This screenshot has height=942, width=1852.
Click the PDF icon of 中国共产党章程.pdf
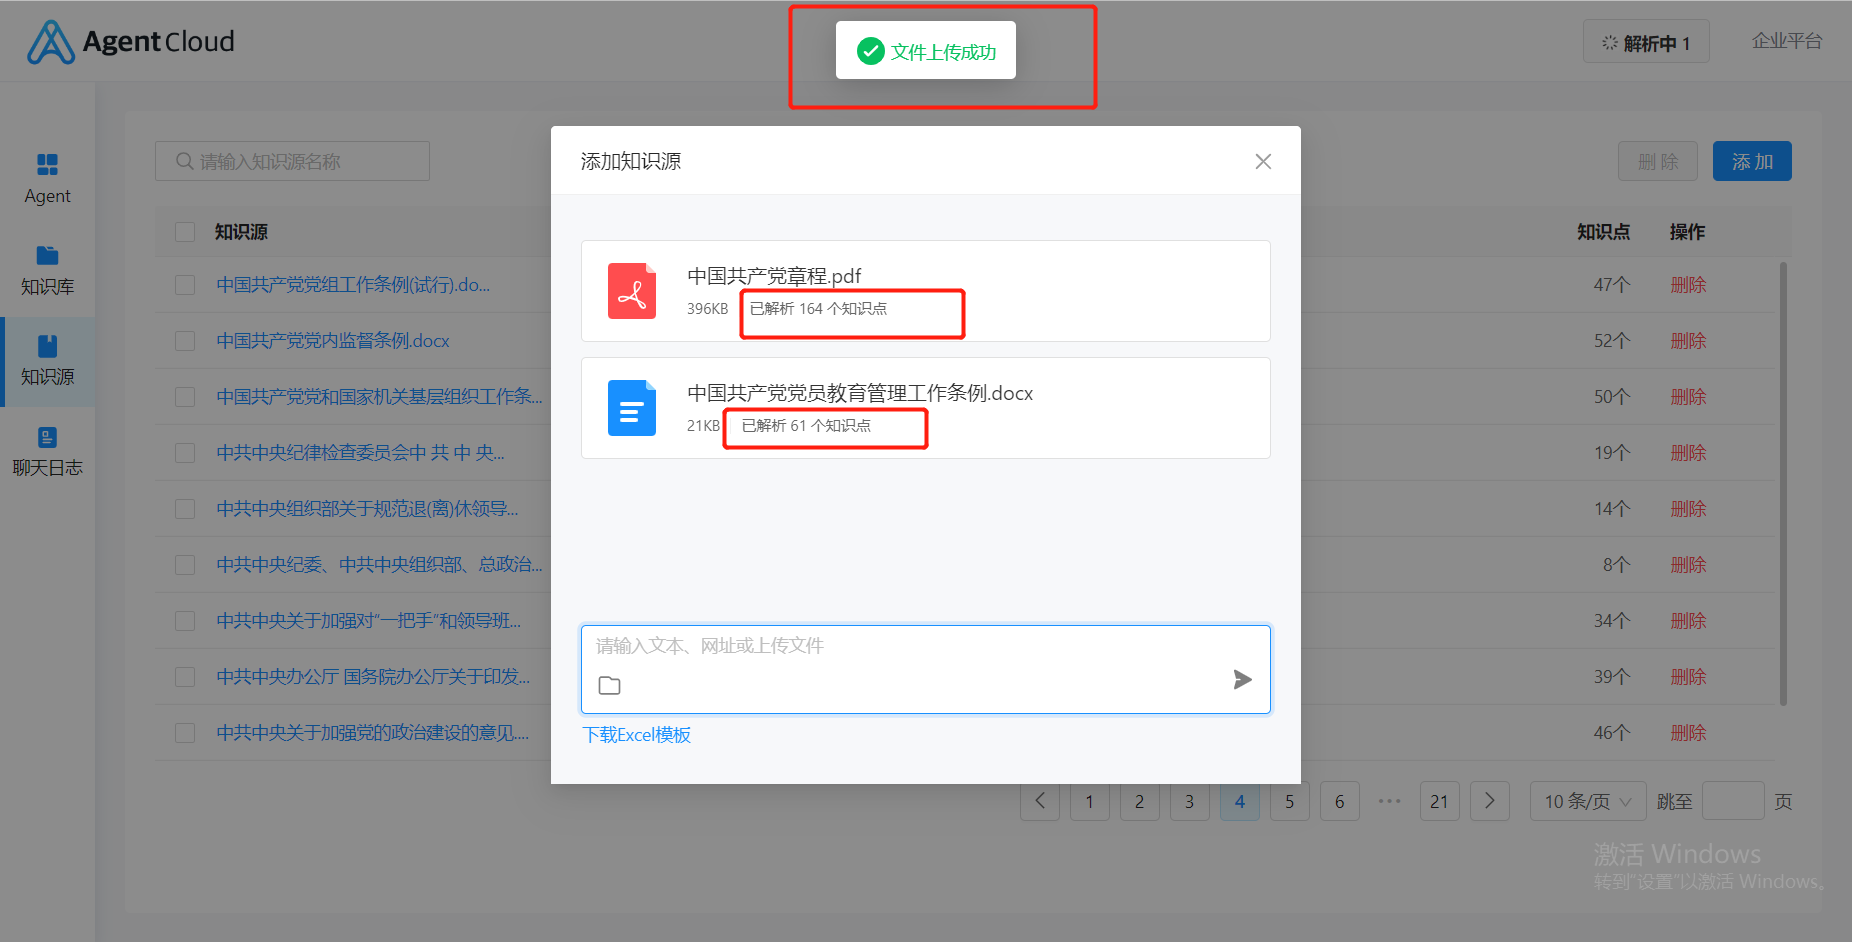(632, 291)
